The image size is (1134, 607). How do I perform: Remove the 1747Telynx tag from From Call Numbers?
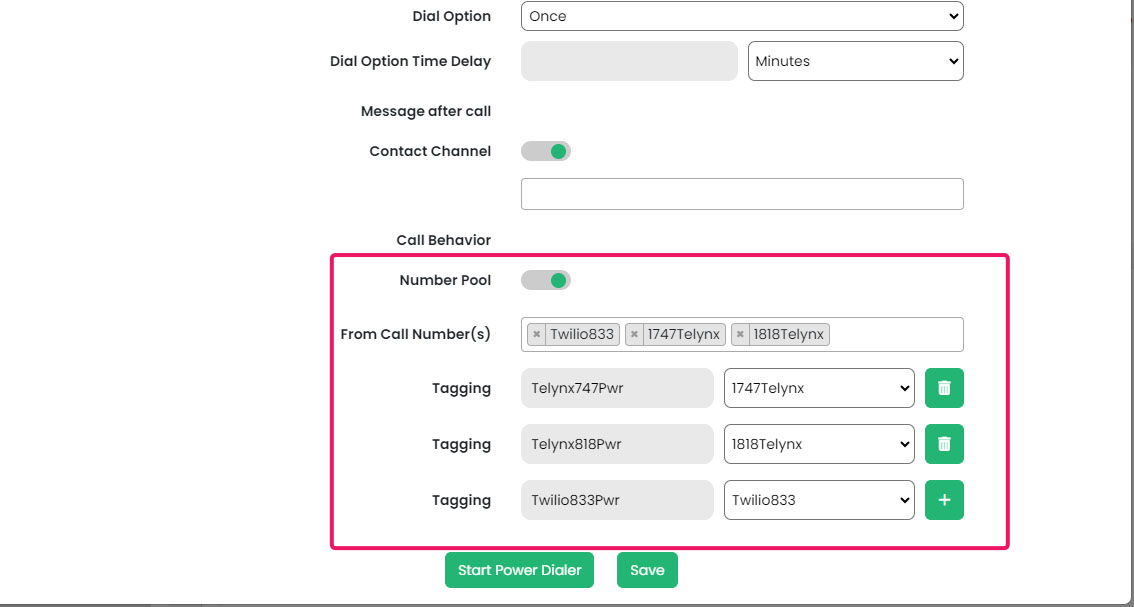tap(634, 334)
